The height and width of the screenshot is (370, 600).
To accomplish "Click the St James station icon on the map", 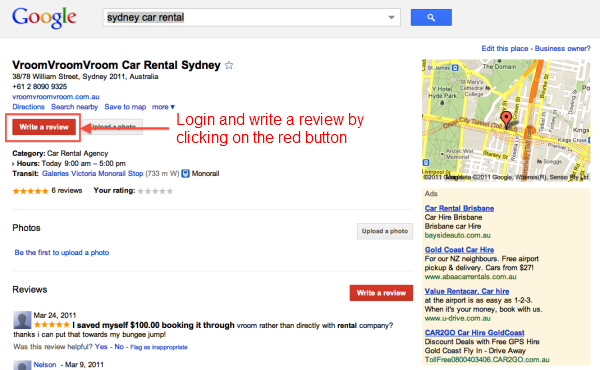I will click(x=455, y=68).
